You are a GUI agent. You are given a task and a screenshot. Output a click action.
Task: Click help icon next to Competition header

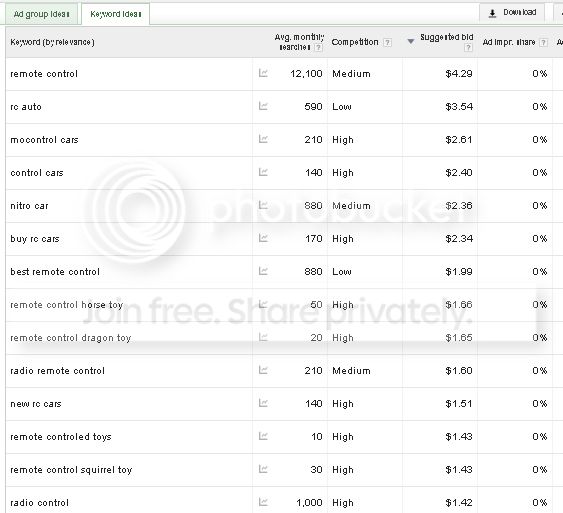pyautogui.click(x=387, y=42)
